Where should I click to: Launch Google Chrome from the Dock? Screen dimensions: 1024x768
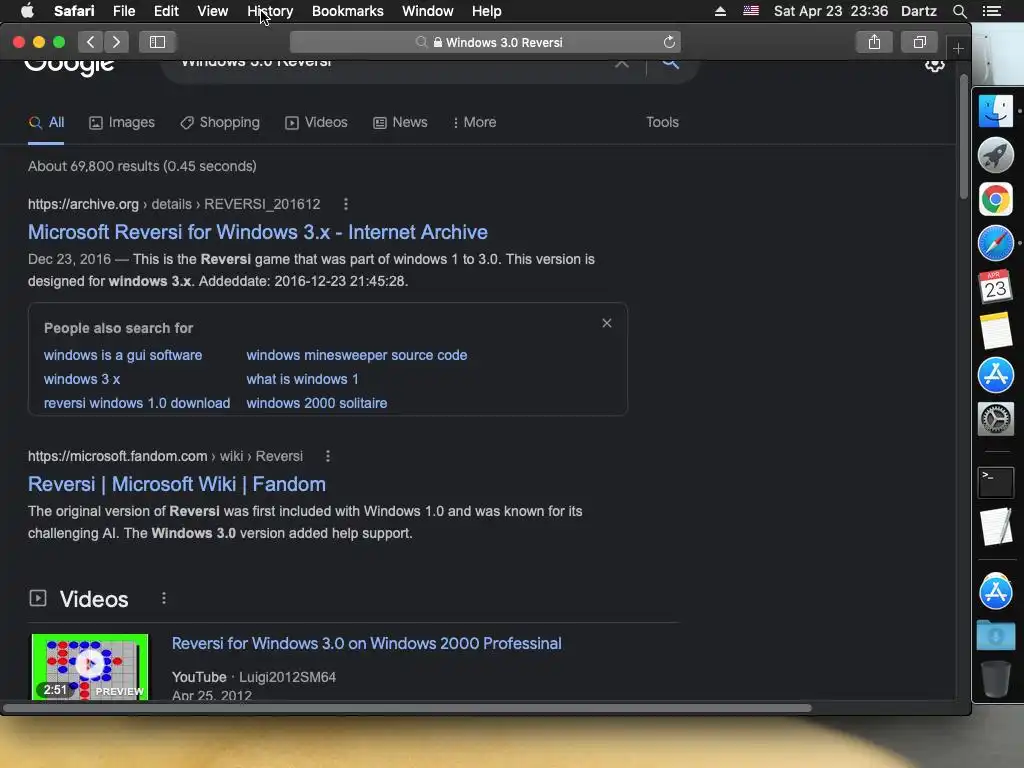(995, 199)
